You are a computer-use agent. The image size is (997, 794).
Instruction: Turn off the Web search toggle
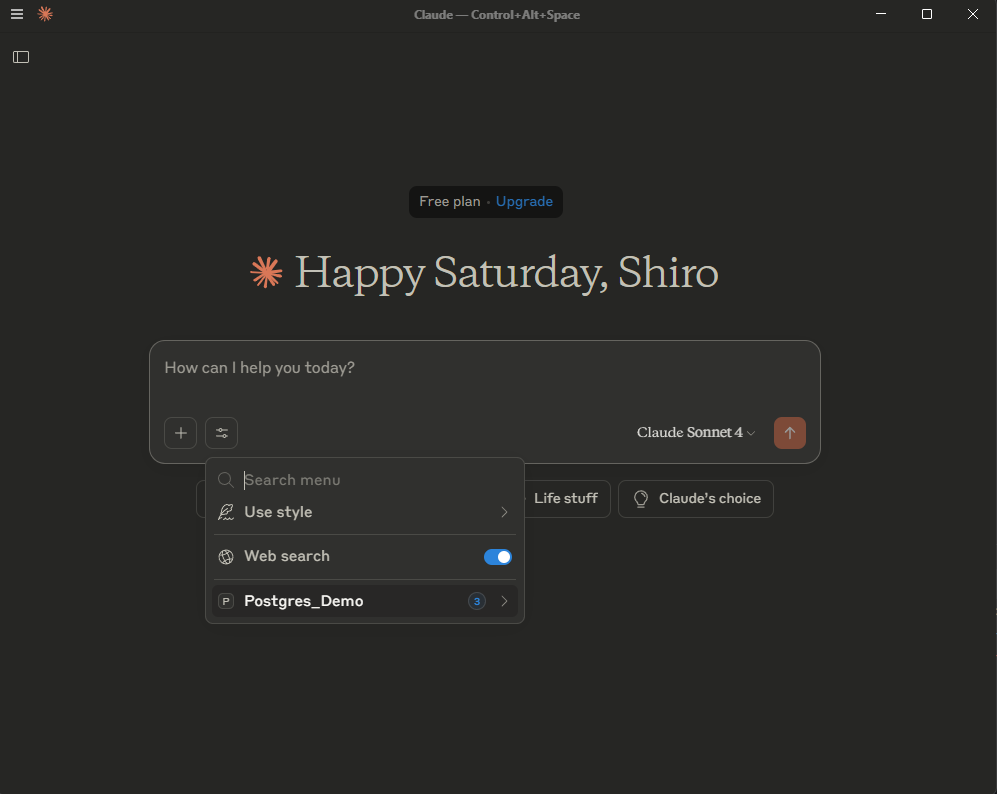pos(498,557)
